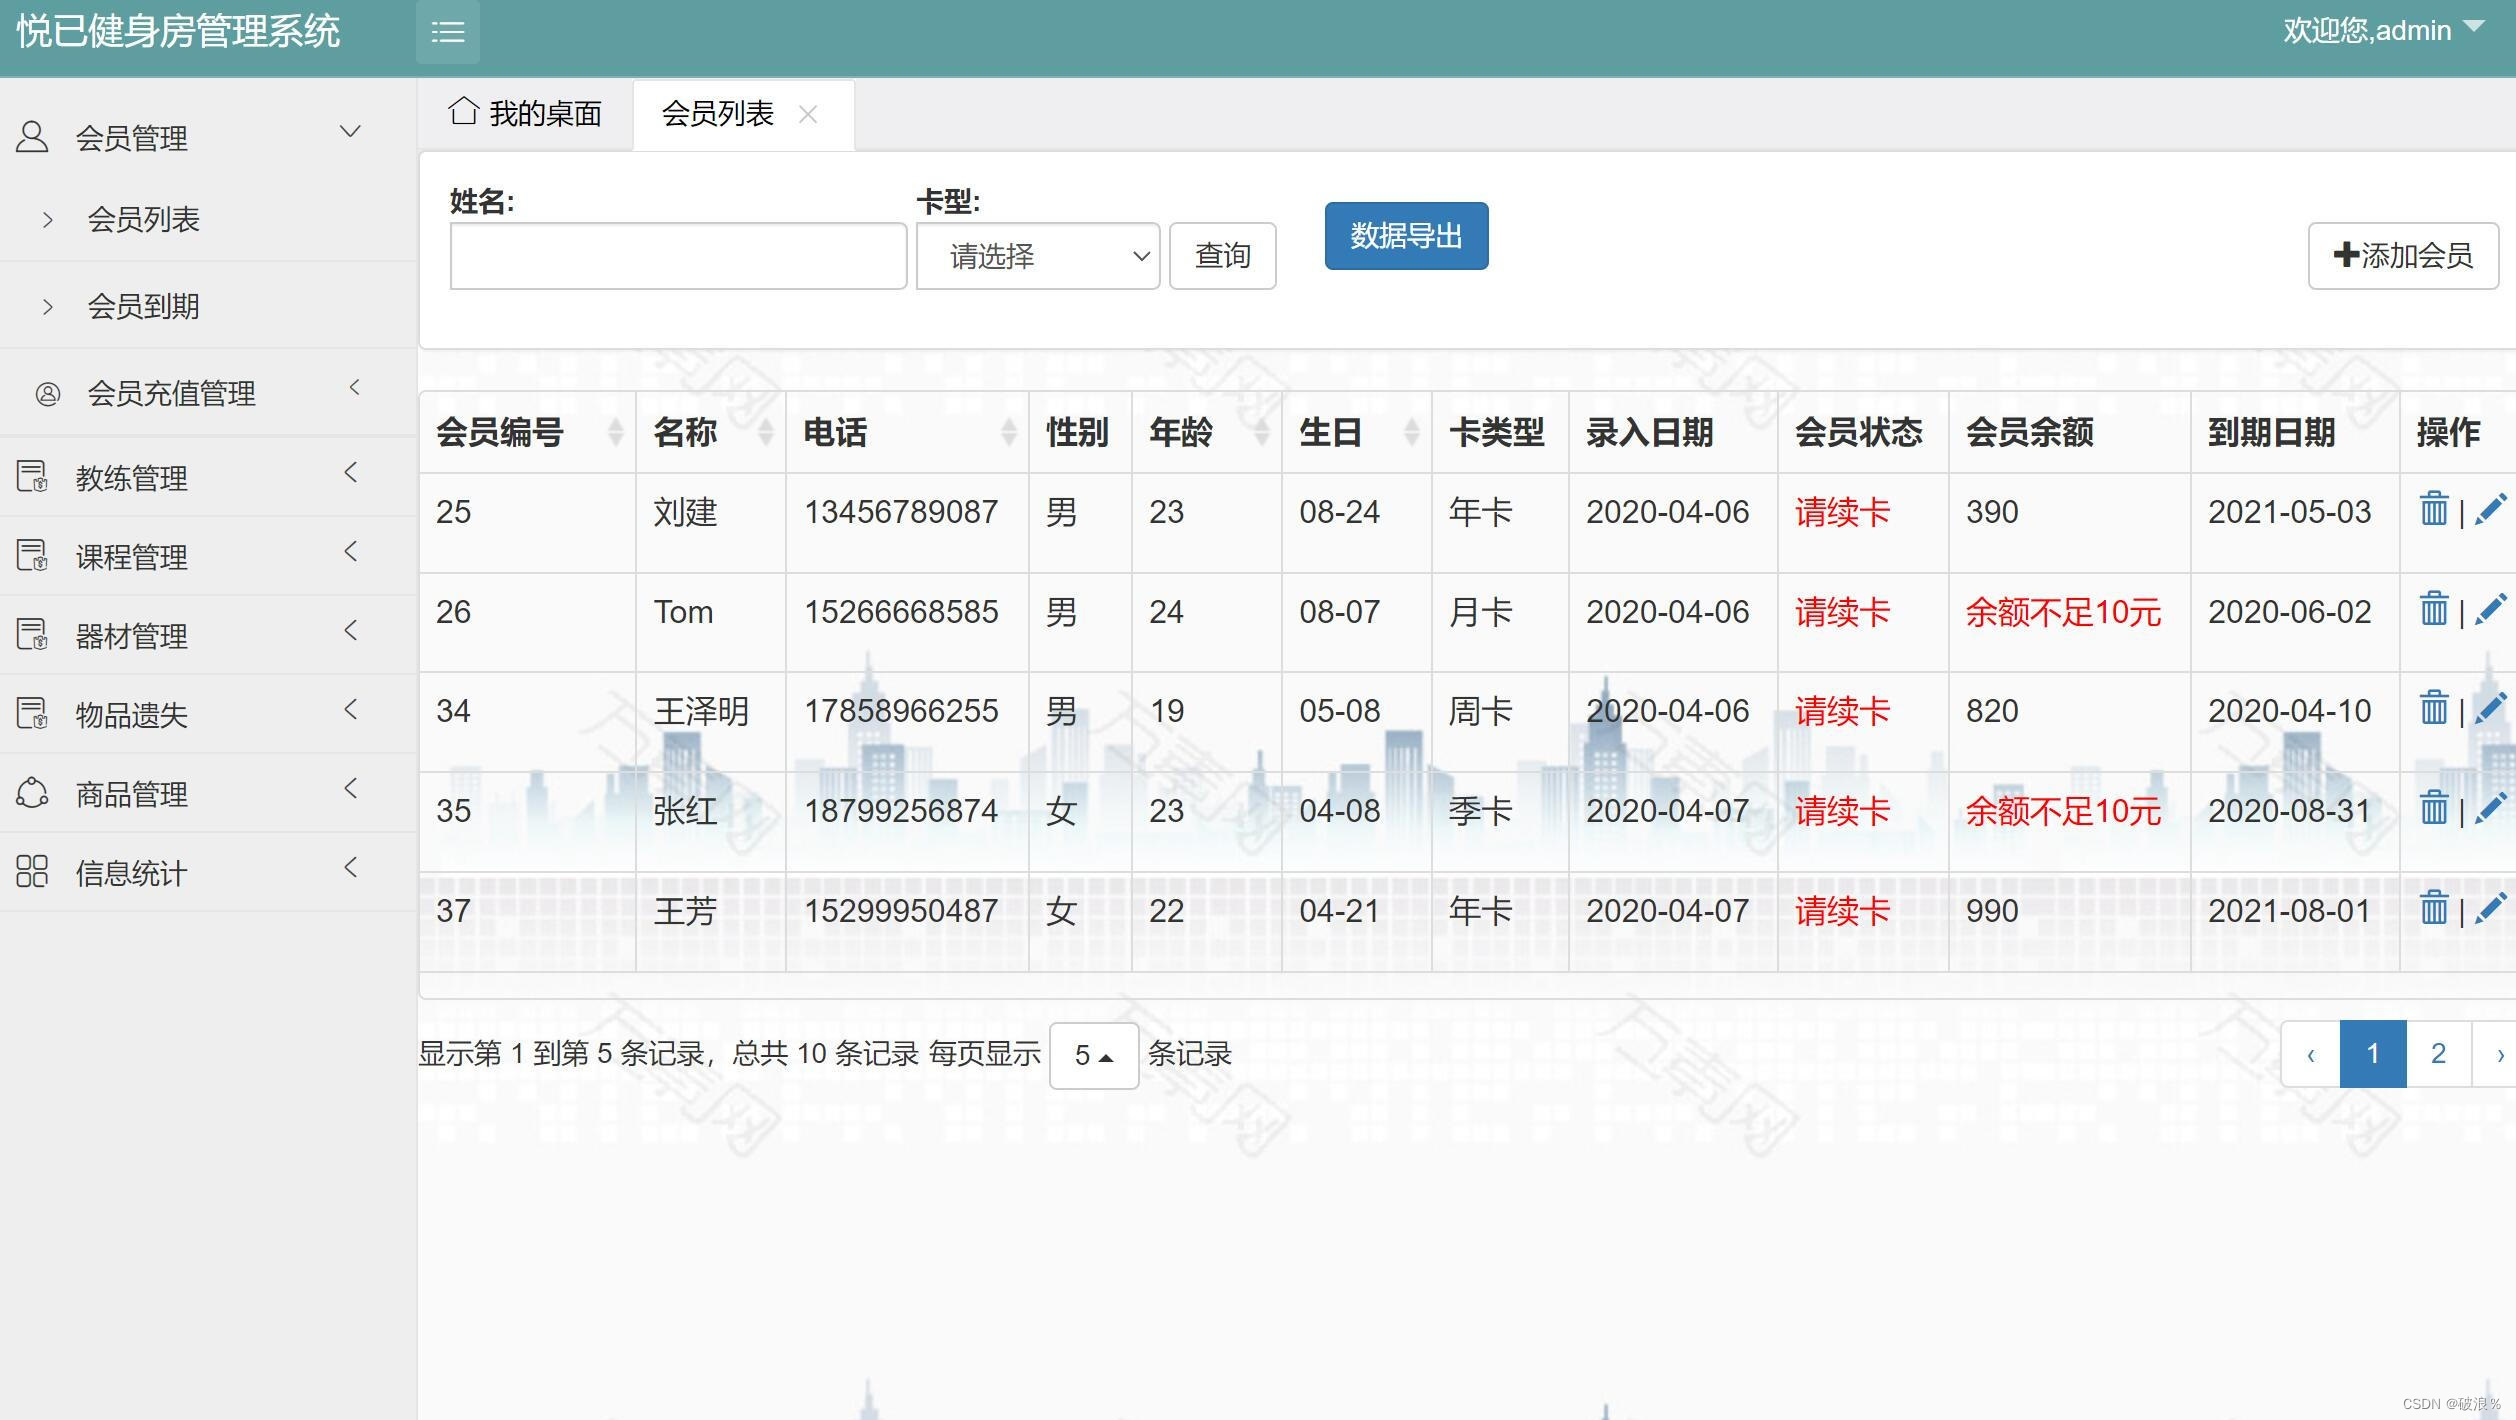This screenshot has width=2516, height=1420.
Task: Click the icon beside 教练管理
Action: click(32, 476)
